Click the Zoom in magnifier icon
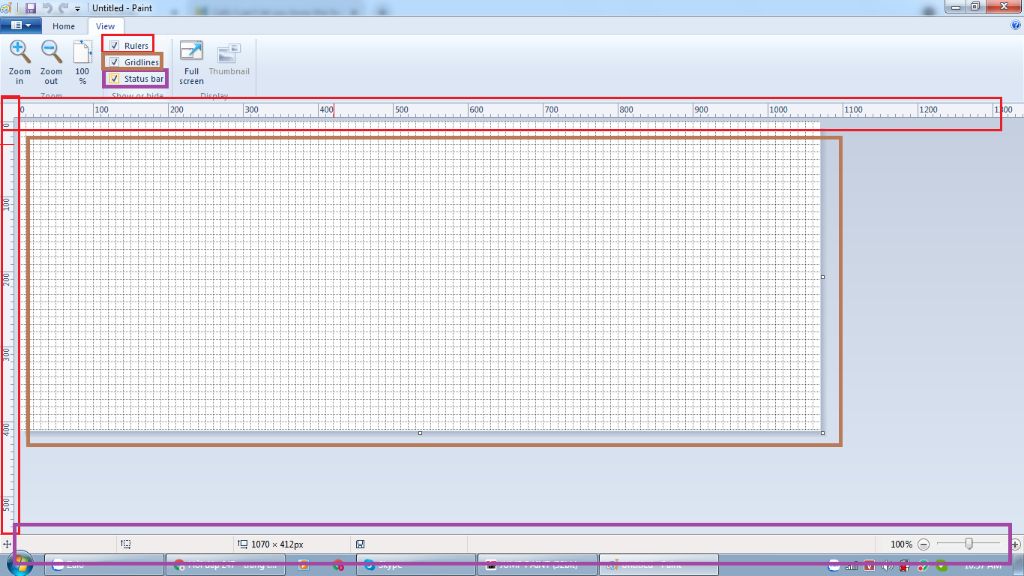Screen dimensions: 1024x576 [x=19, y=54]
